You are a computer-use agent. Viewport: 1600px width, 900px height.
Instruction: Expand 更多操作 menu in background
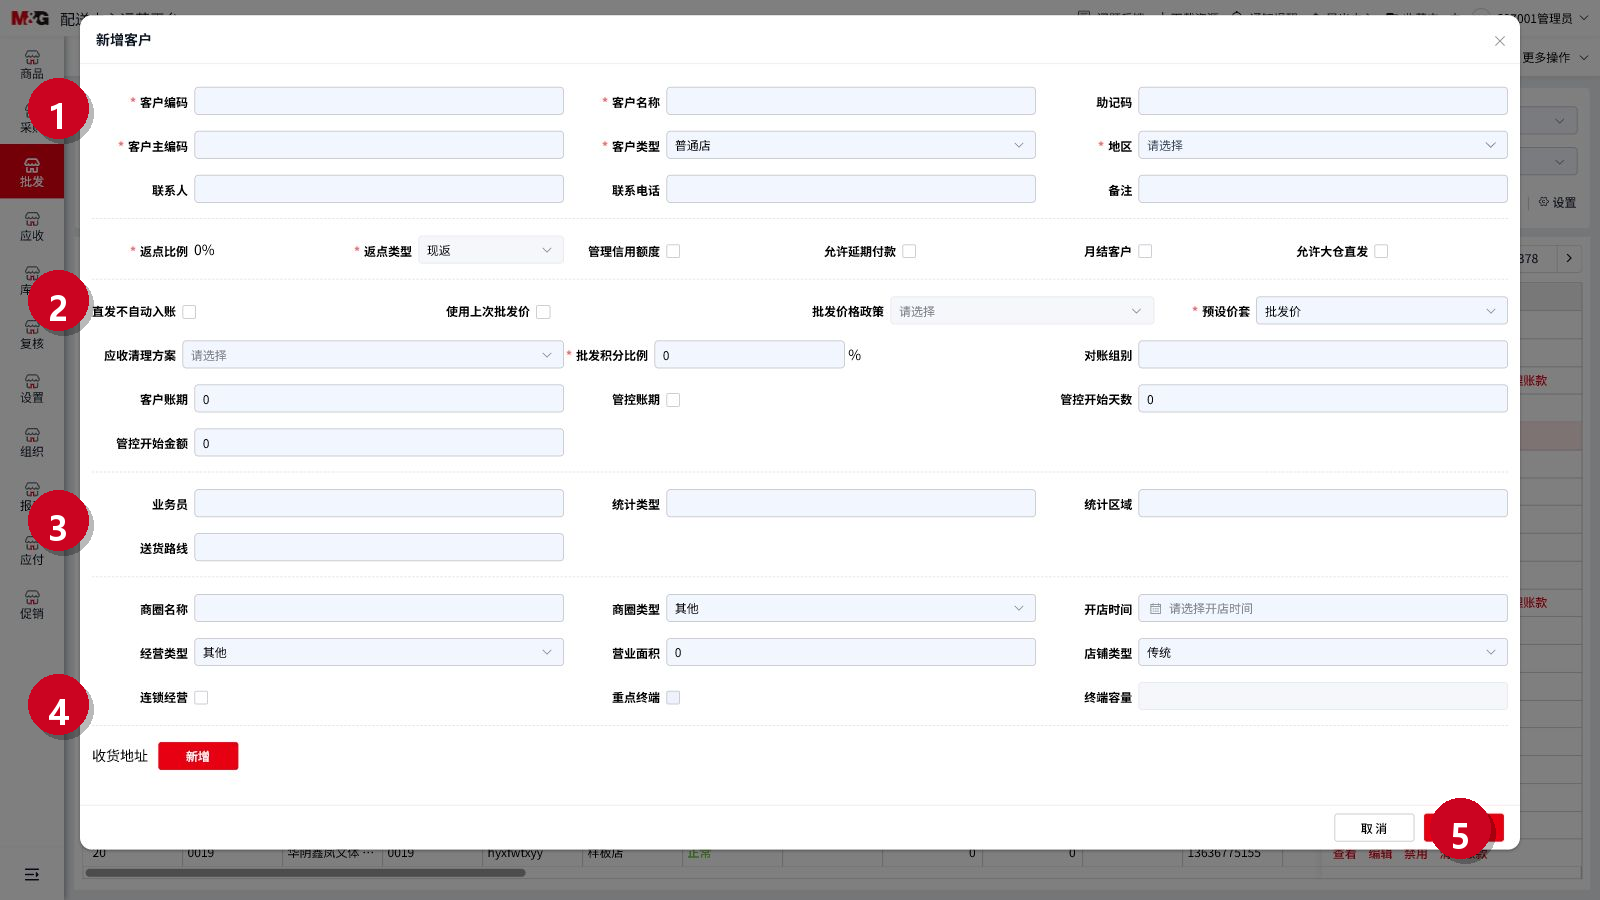point(1555,58)
